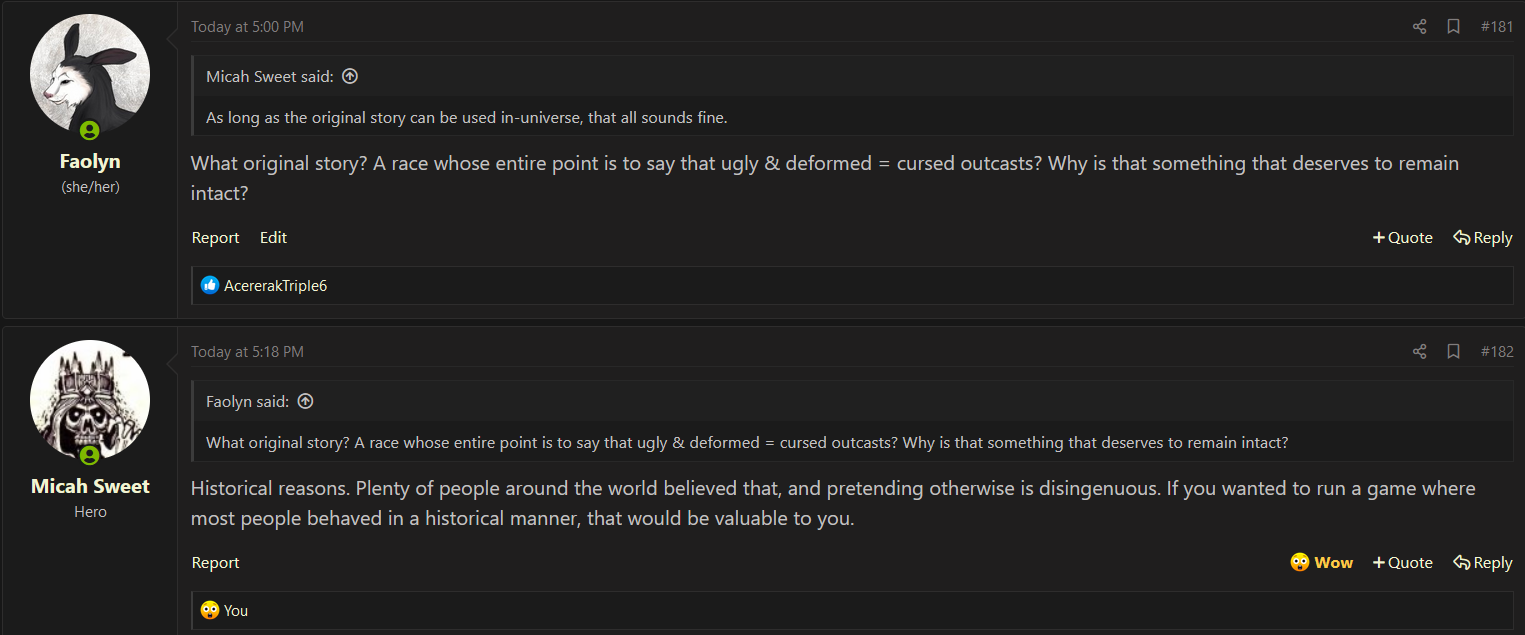Quote Micah Sweet's post #182
The width and height of the screenshot is (1525, 635).
(x=1403, y=562)
